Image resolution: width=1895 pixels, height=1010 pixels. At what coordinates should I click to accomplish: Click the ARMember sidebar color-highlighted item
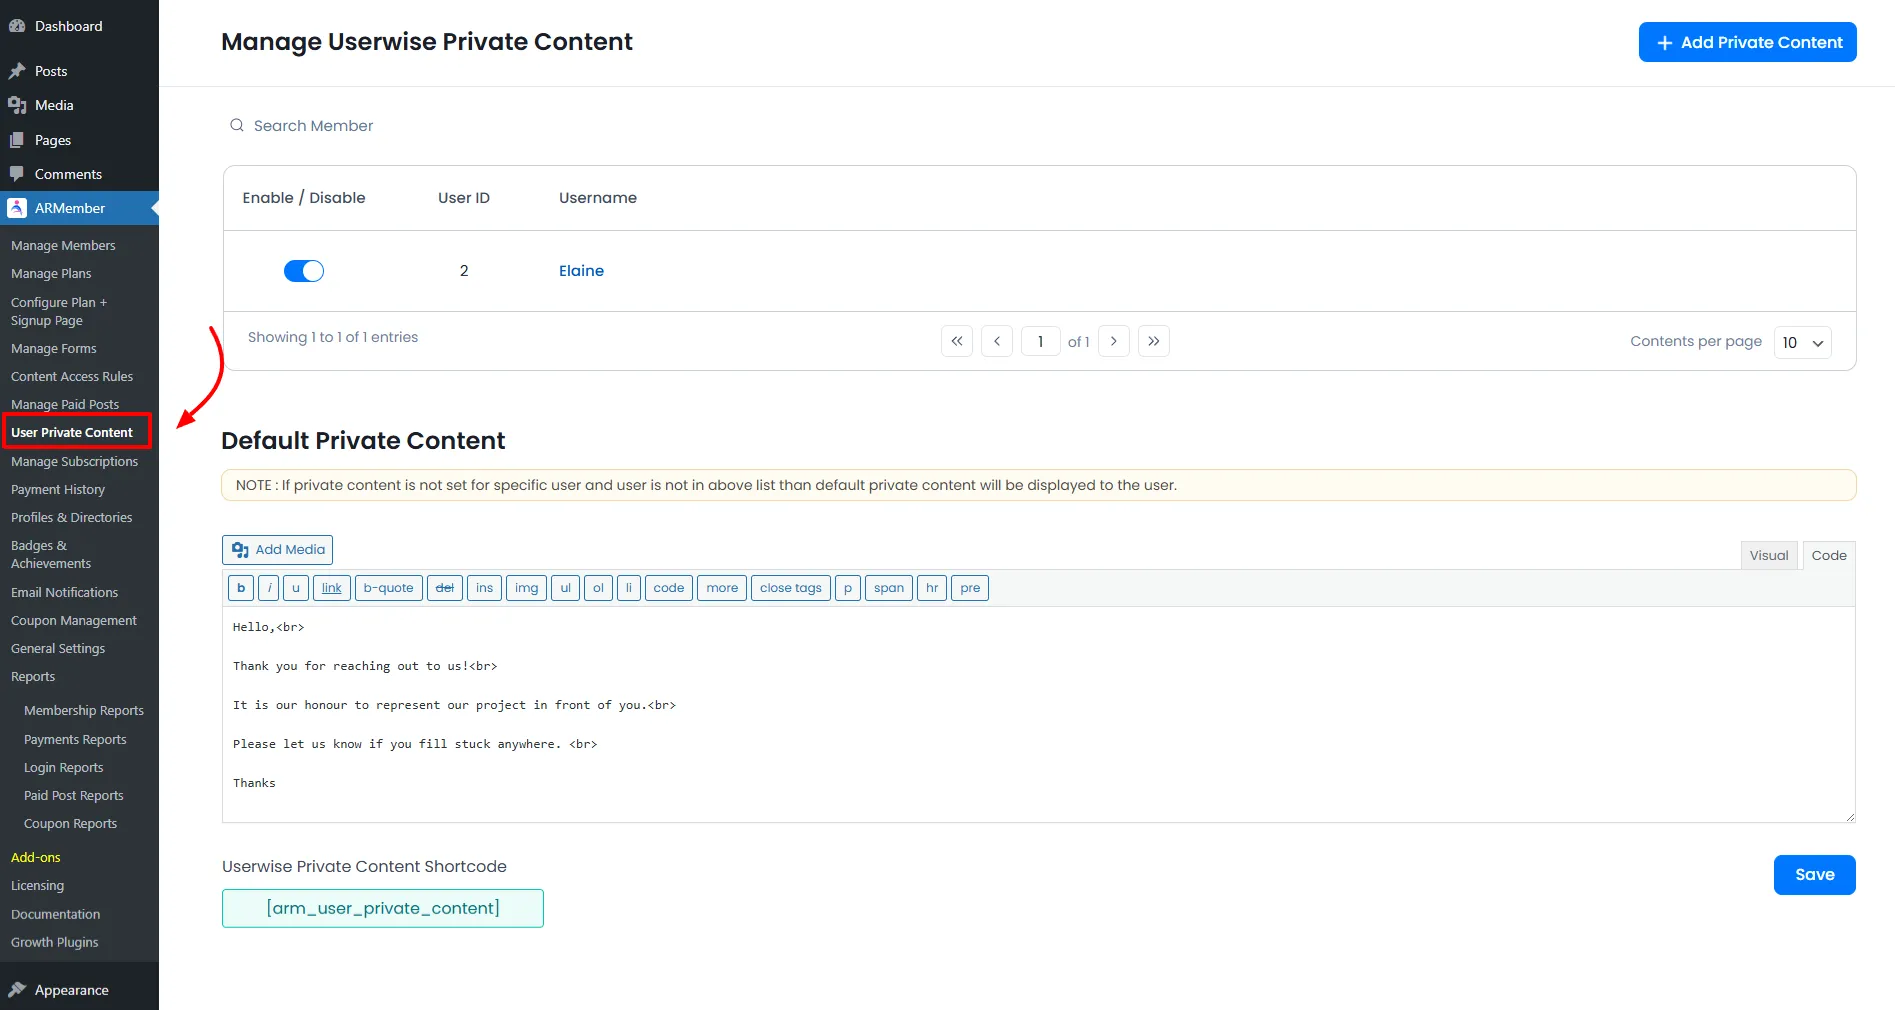[x=70, y=208]
